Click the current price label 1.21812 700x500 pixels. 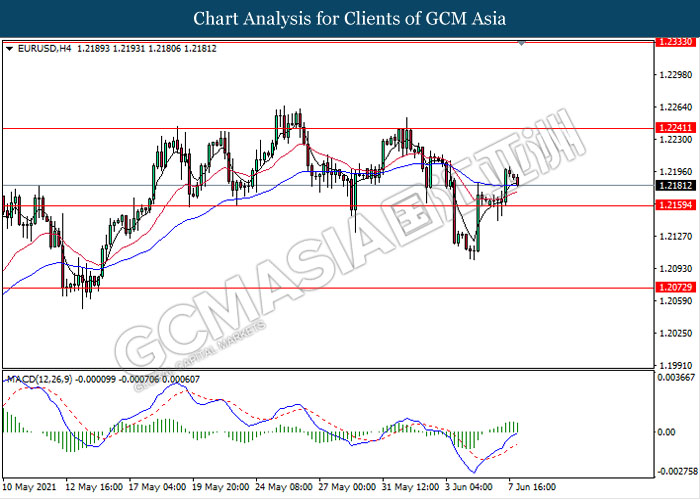(675, 185)
